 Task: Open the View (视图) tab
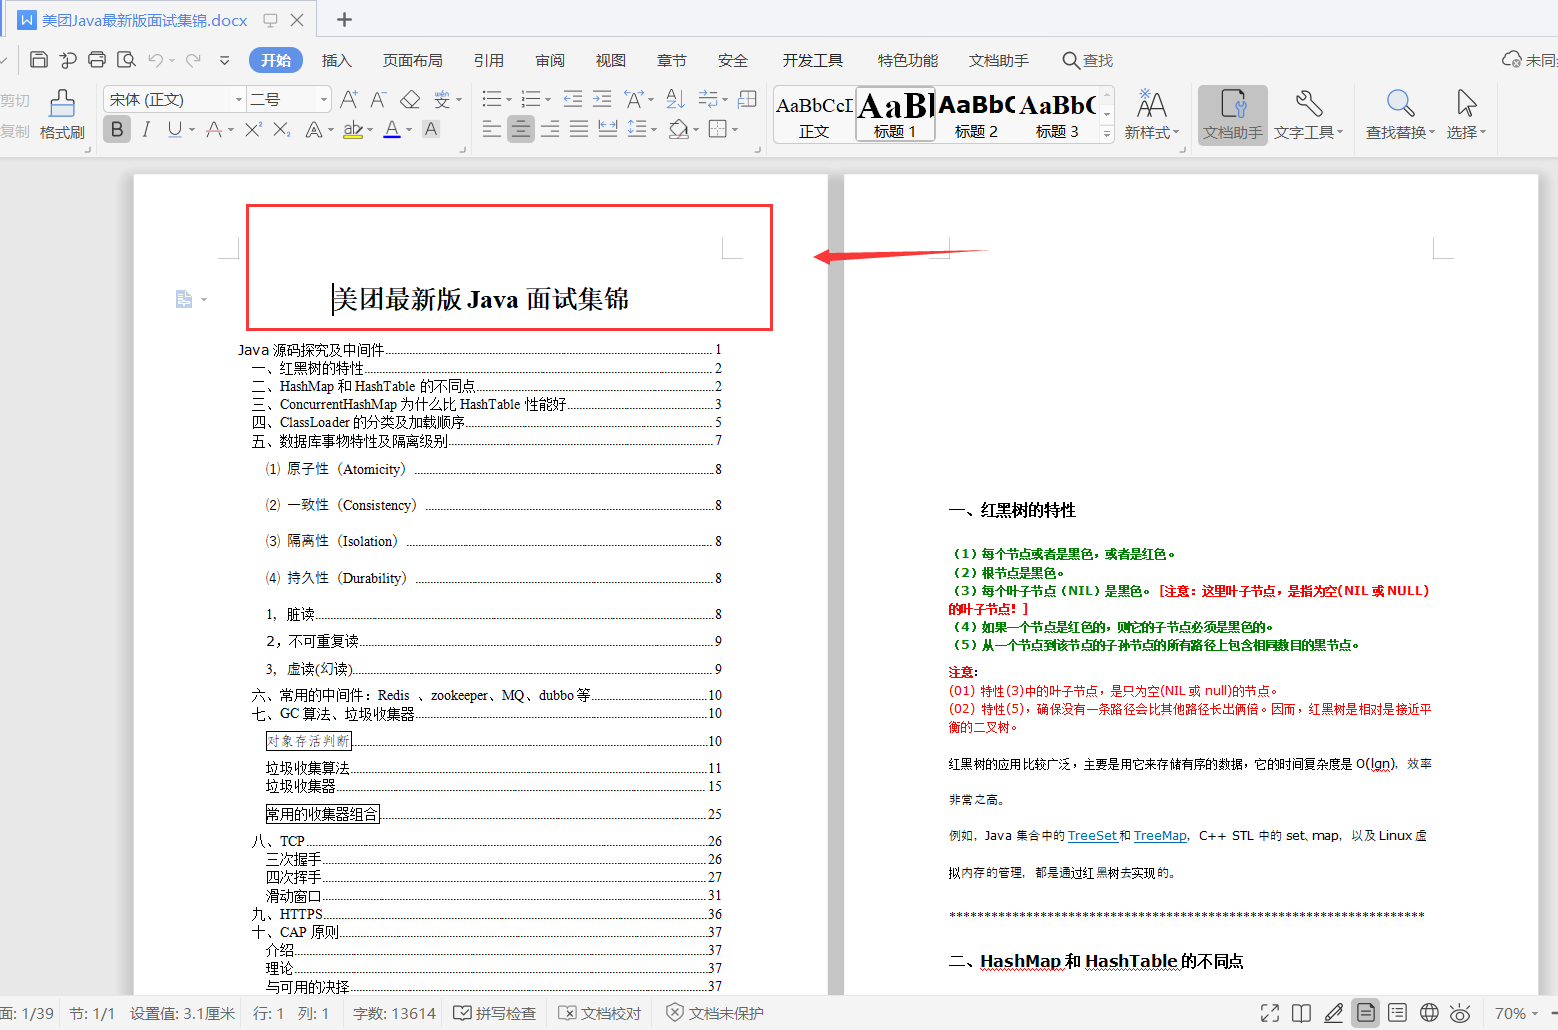[x=611, y=61]
